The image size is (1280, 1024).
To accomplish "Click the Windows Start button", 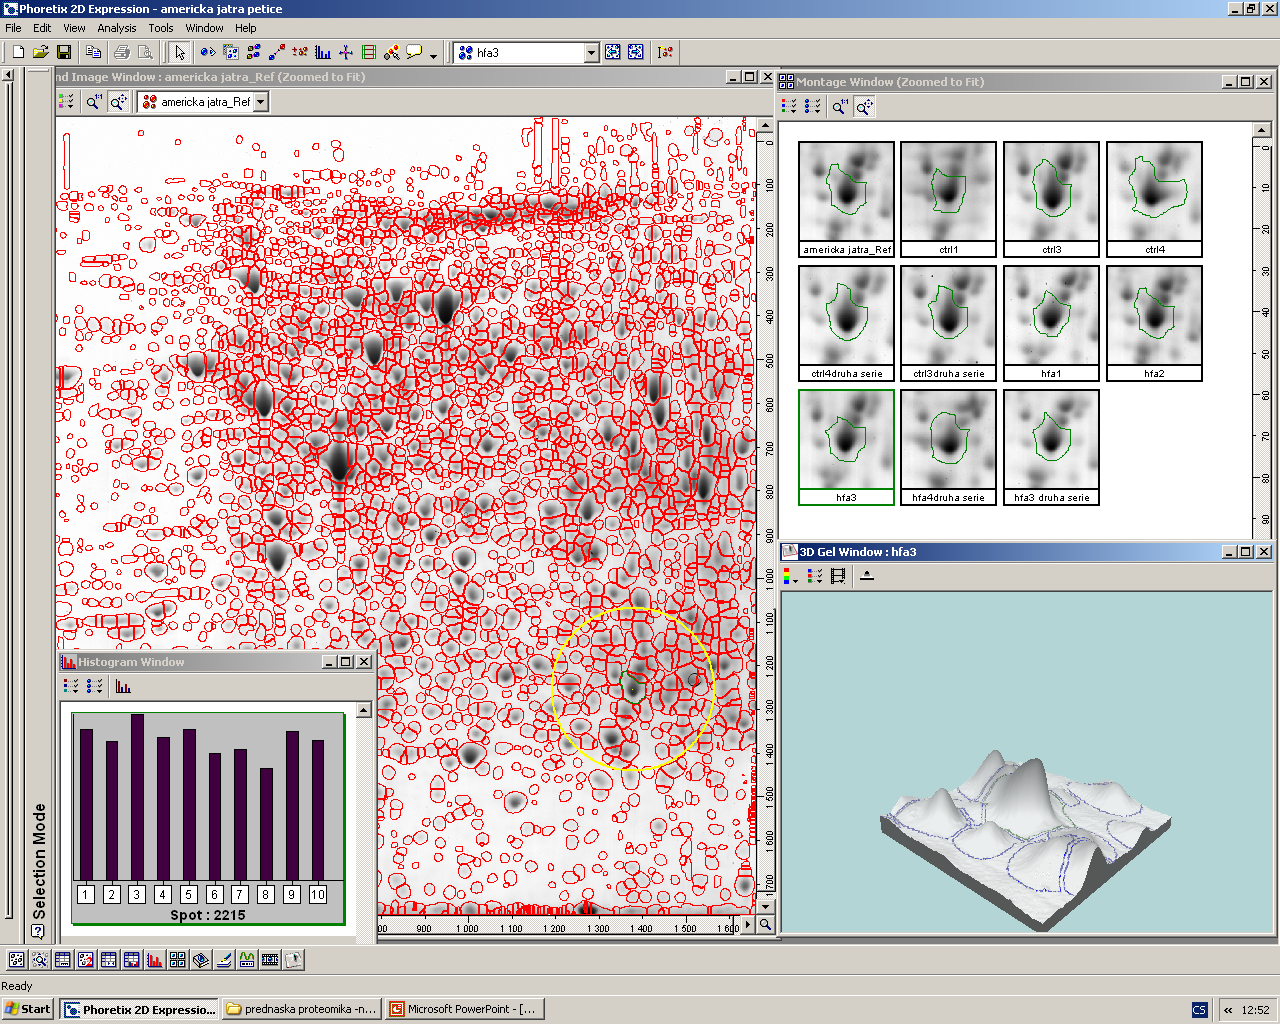I will (28, 1009).
